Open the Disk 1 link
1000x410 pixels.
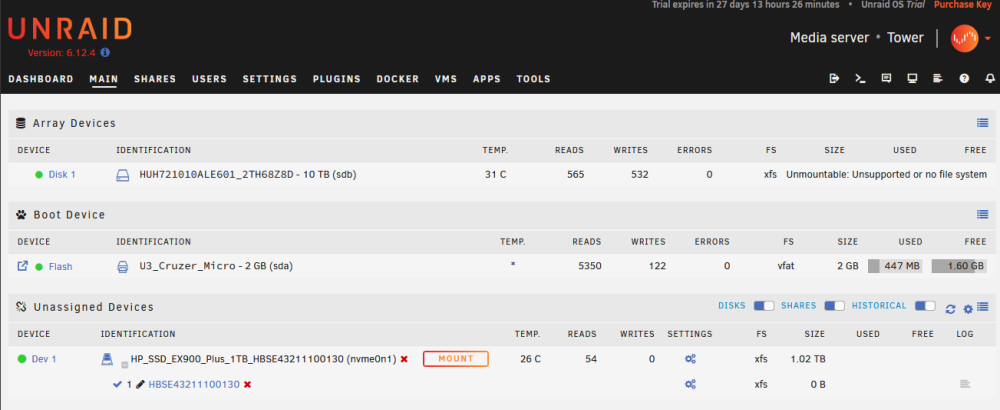62,175
